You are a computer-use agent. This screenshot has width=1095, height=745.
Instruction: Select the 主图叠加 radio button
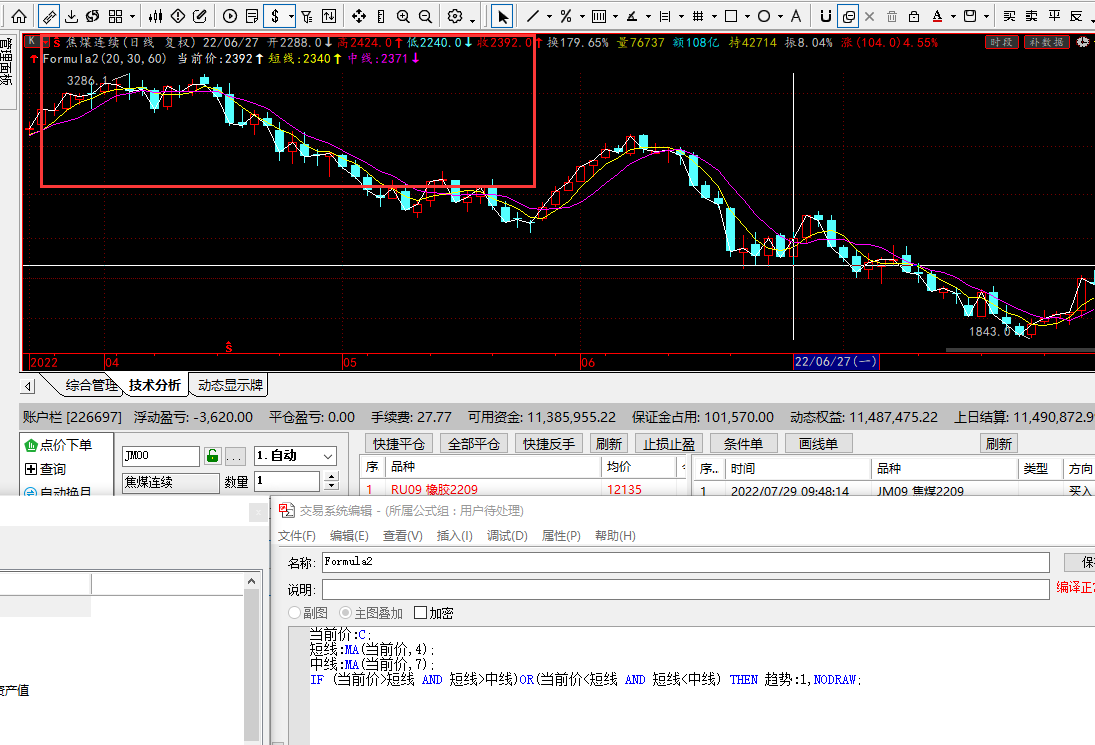coord(345,612)
